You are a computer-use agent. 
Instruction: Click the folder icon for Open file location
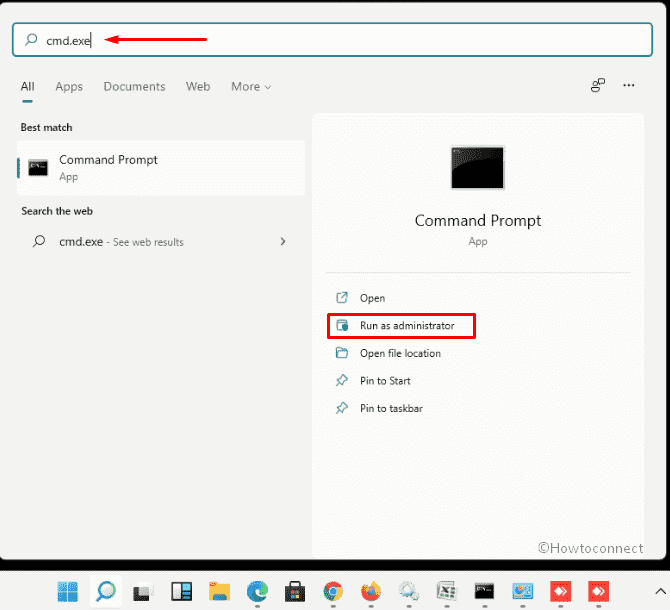click(342, 353)
